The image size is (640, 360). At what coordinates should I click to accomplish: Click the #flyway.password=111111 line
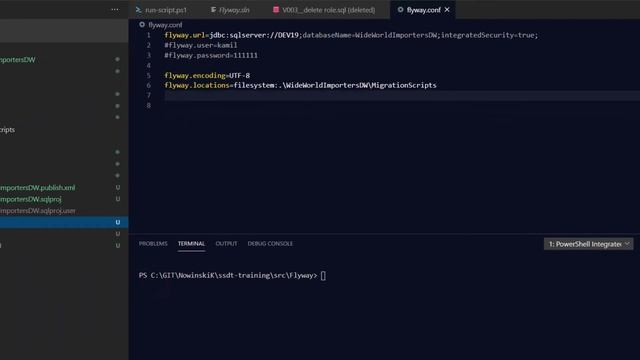click(211, 55)
